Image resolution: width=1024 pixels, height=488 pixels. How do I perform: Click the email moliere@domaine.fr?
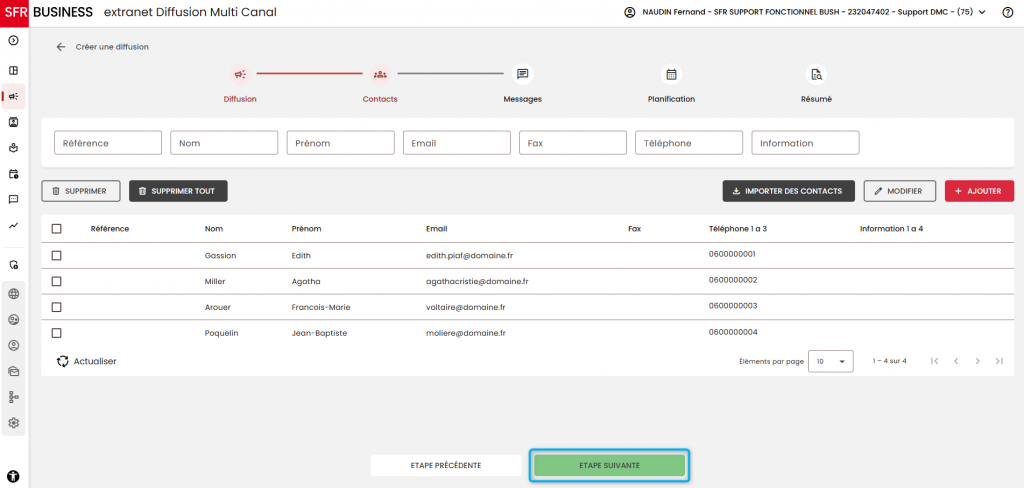tap(466, 333)
